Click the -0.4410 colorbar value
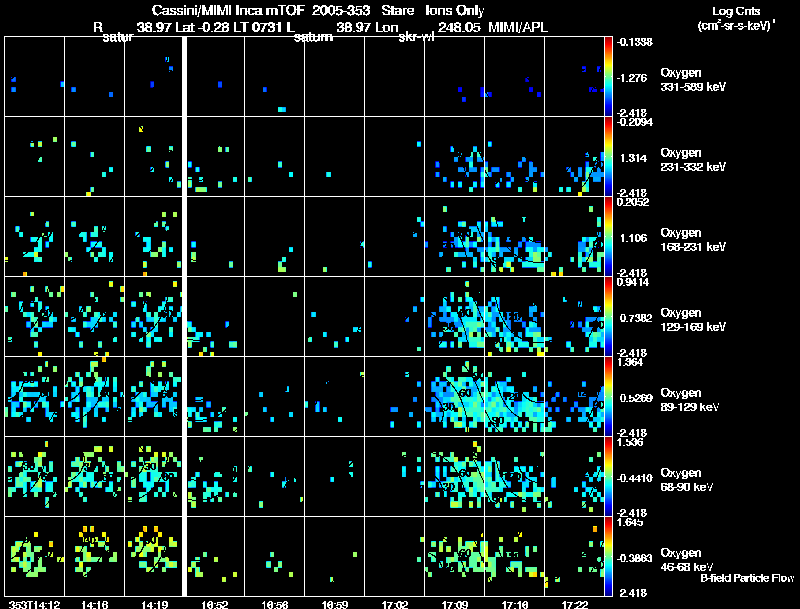This screenshot has width=800, height=609. 634,478
